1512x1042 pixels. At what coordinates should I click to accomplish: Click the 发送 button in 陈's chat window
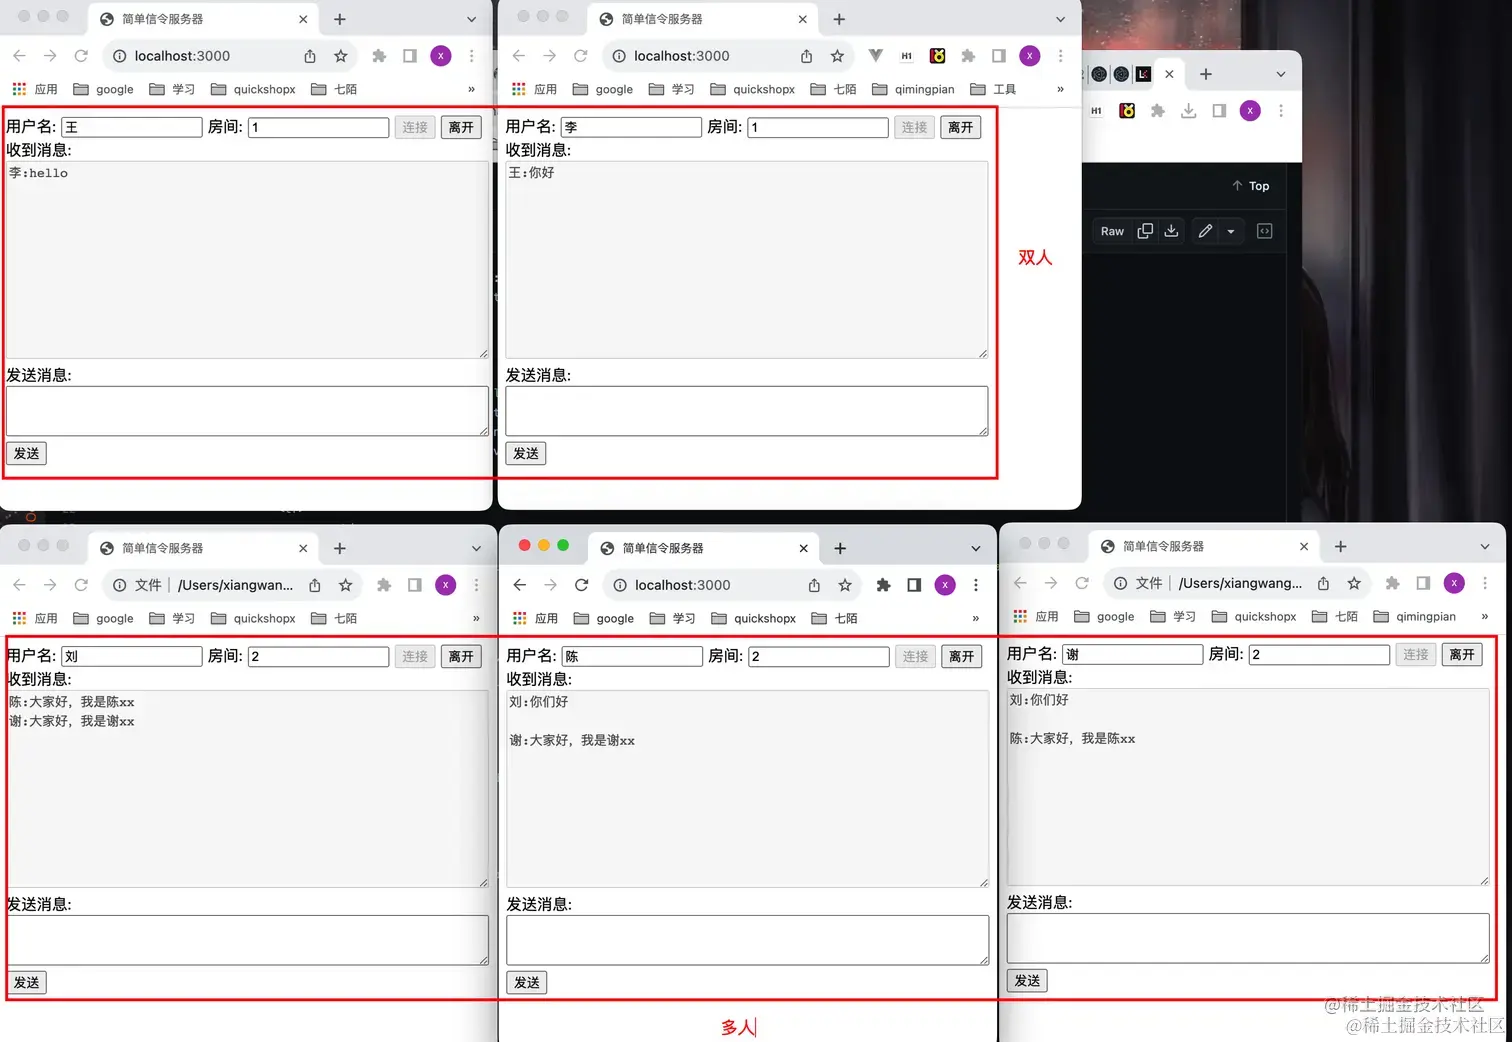tap(526, 982)
